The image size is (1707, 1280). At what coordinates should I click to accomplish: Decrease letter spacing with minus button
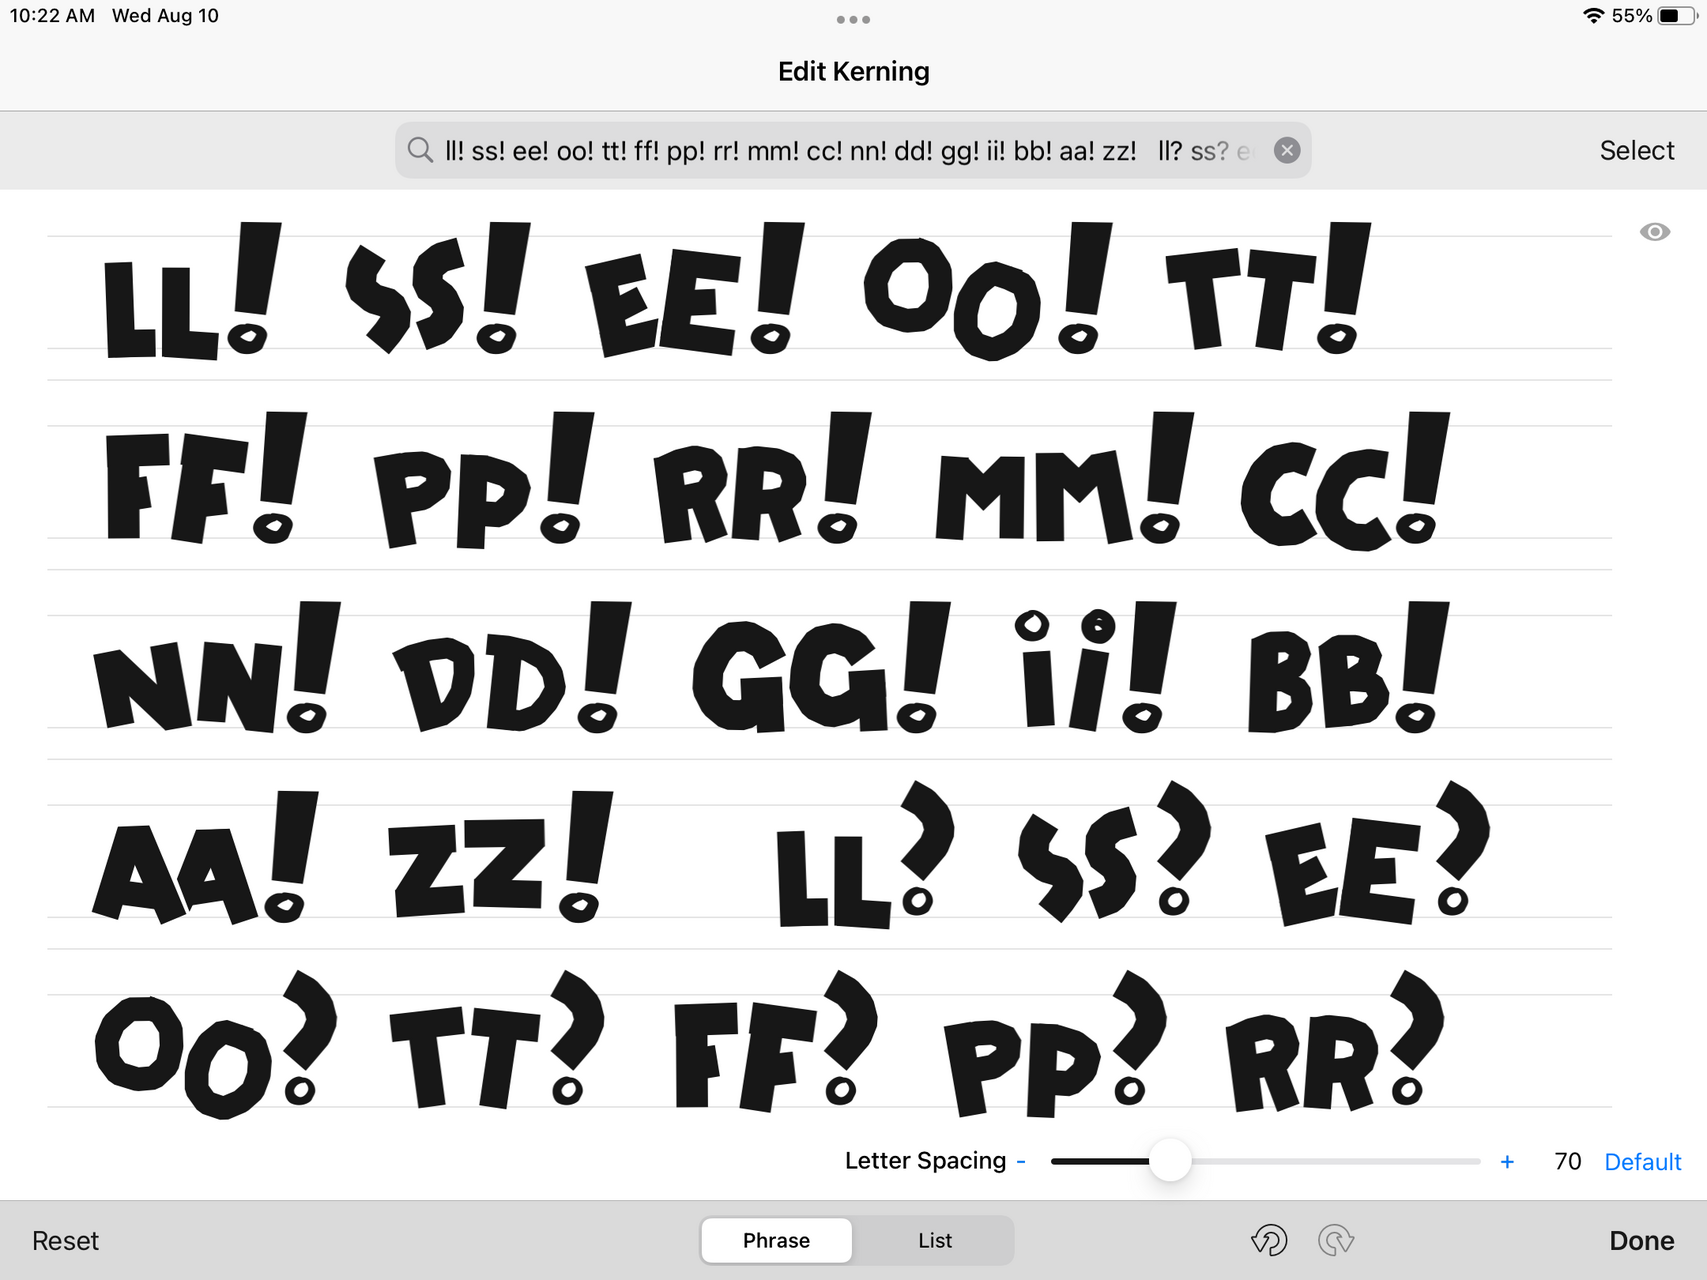[x=1021, y=1161]
